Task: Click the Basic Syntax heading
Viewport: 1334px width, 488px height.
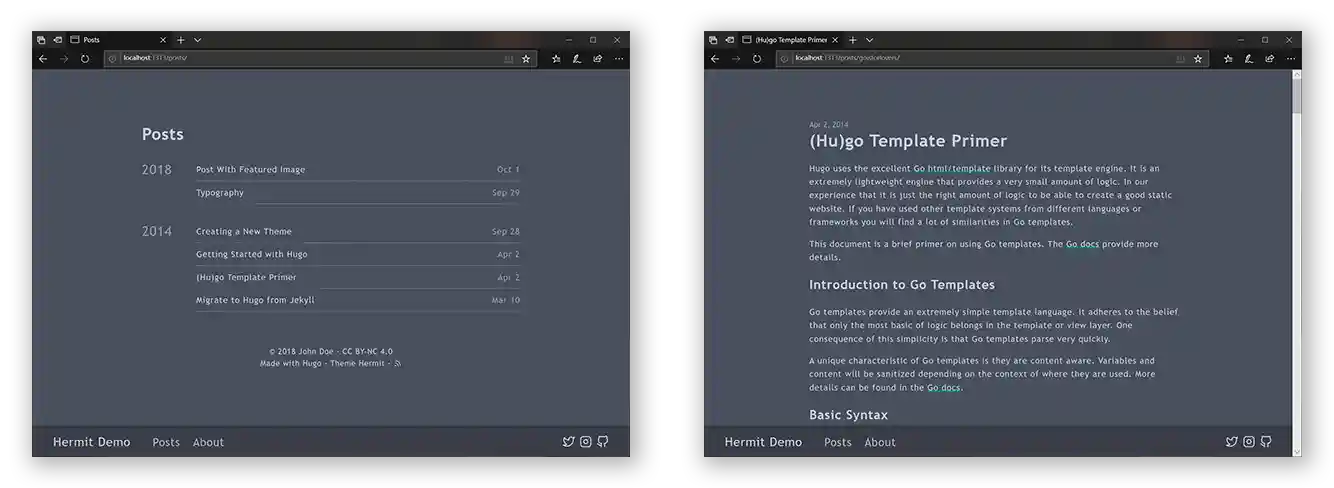Action: 848,415
